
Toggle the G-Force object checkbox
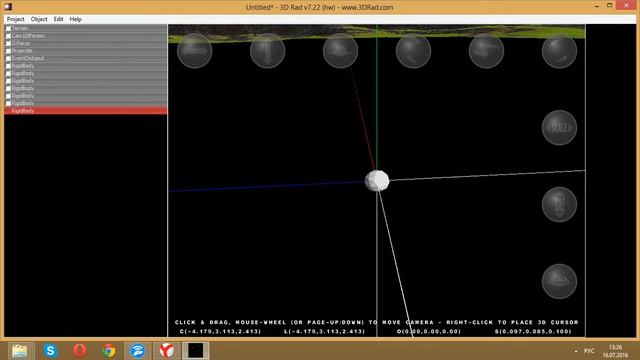pos(8,43)
